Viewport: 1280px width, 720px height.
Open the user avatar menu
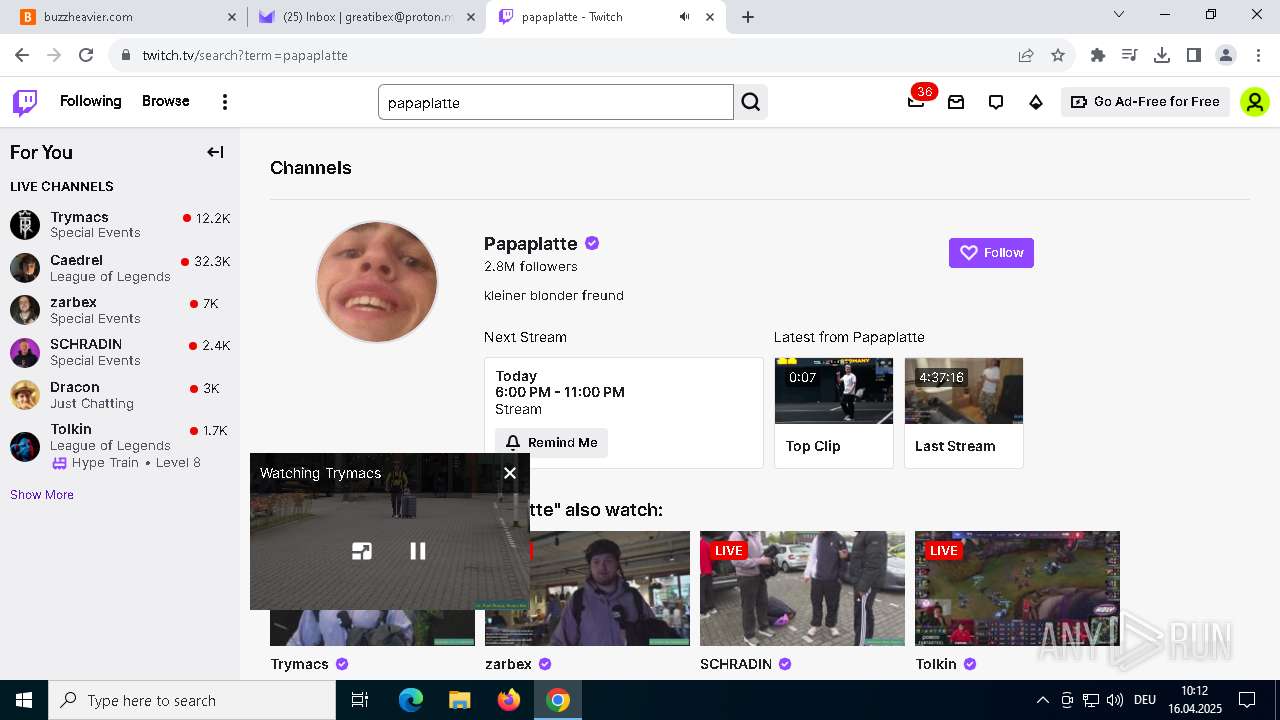tap(1255, 102)
